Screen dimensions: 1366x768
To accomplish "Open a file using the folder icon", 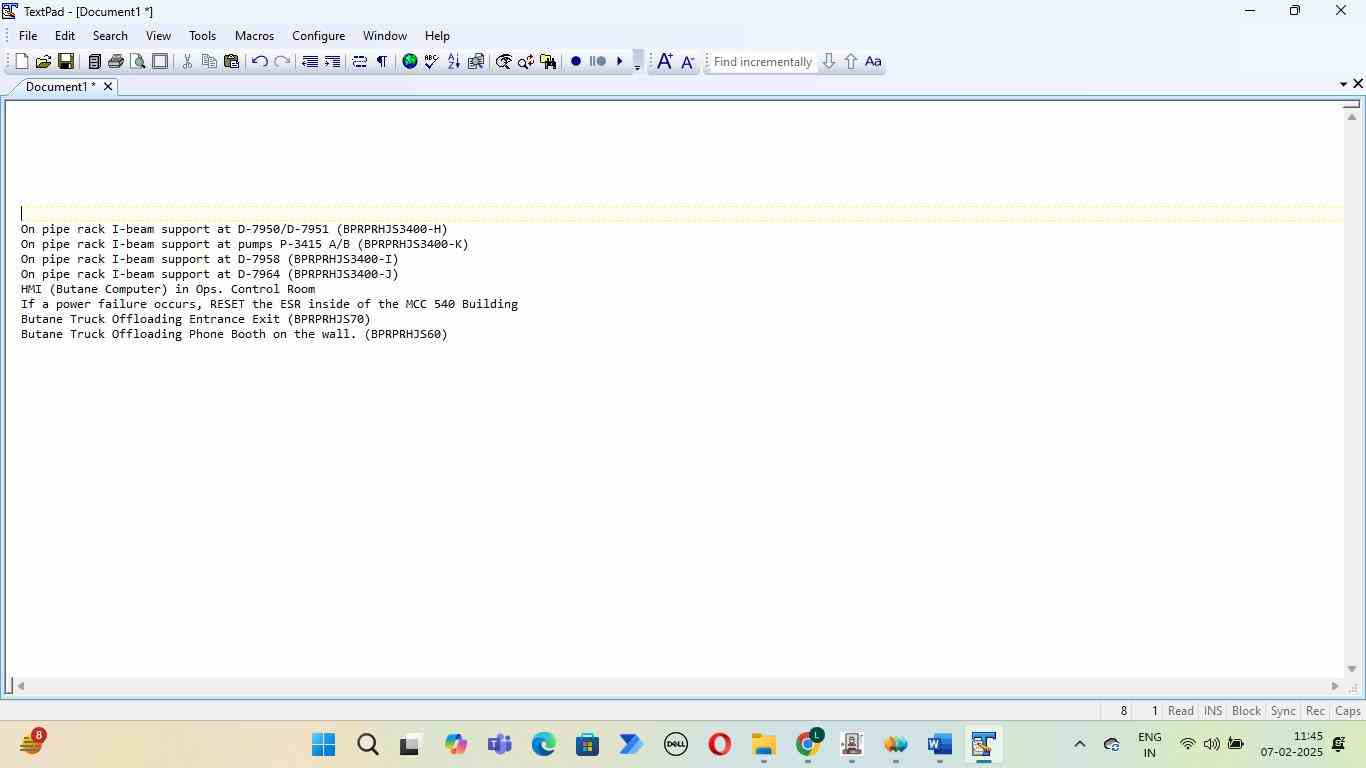I will [43, 62].
